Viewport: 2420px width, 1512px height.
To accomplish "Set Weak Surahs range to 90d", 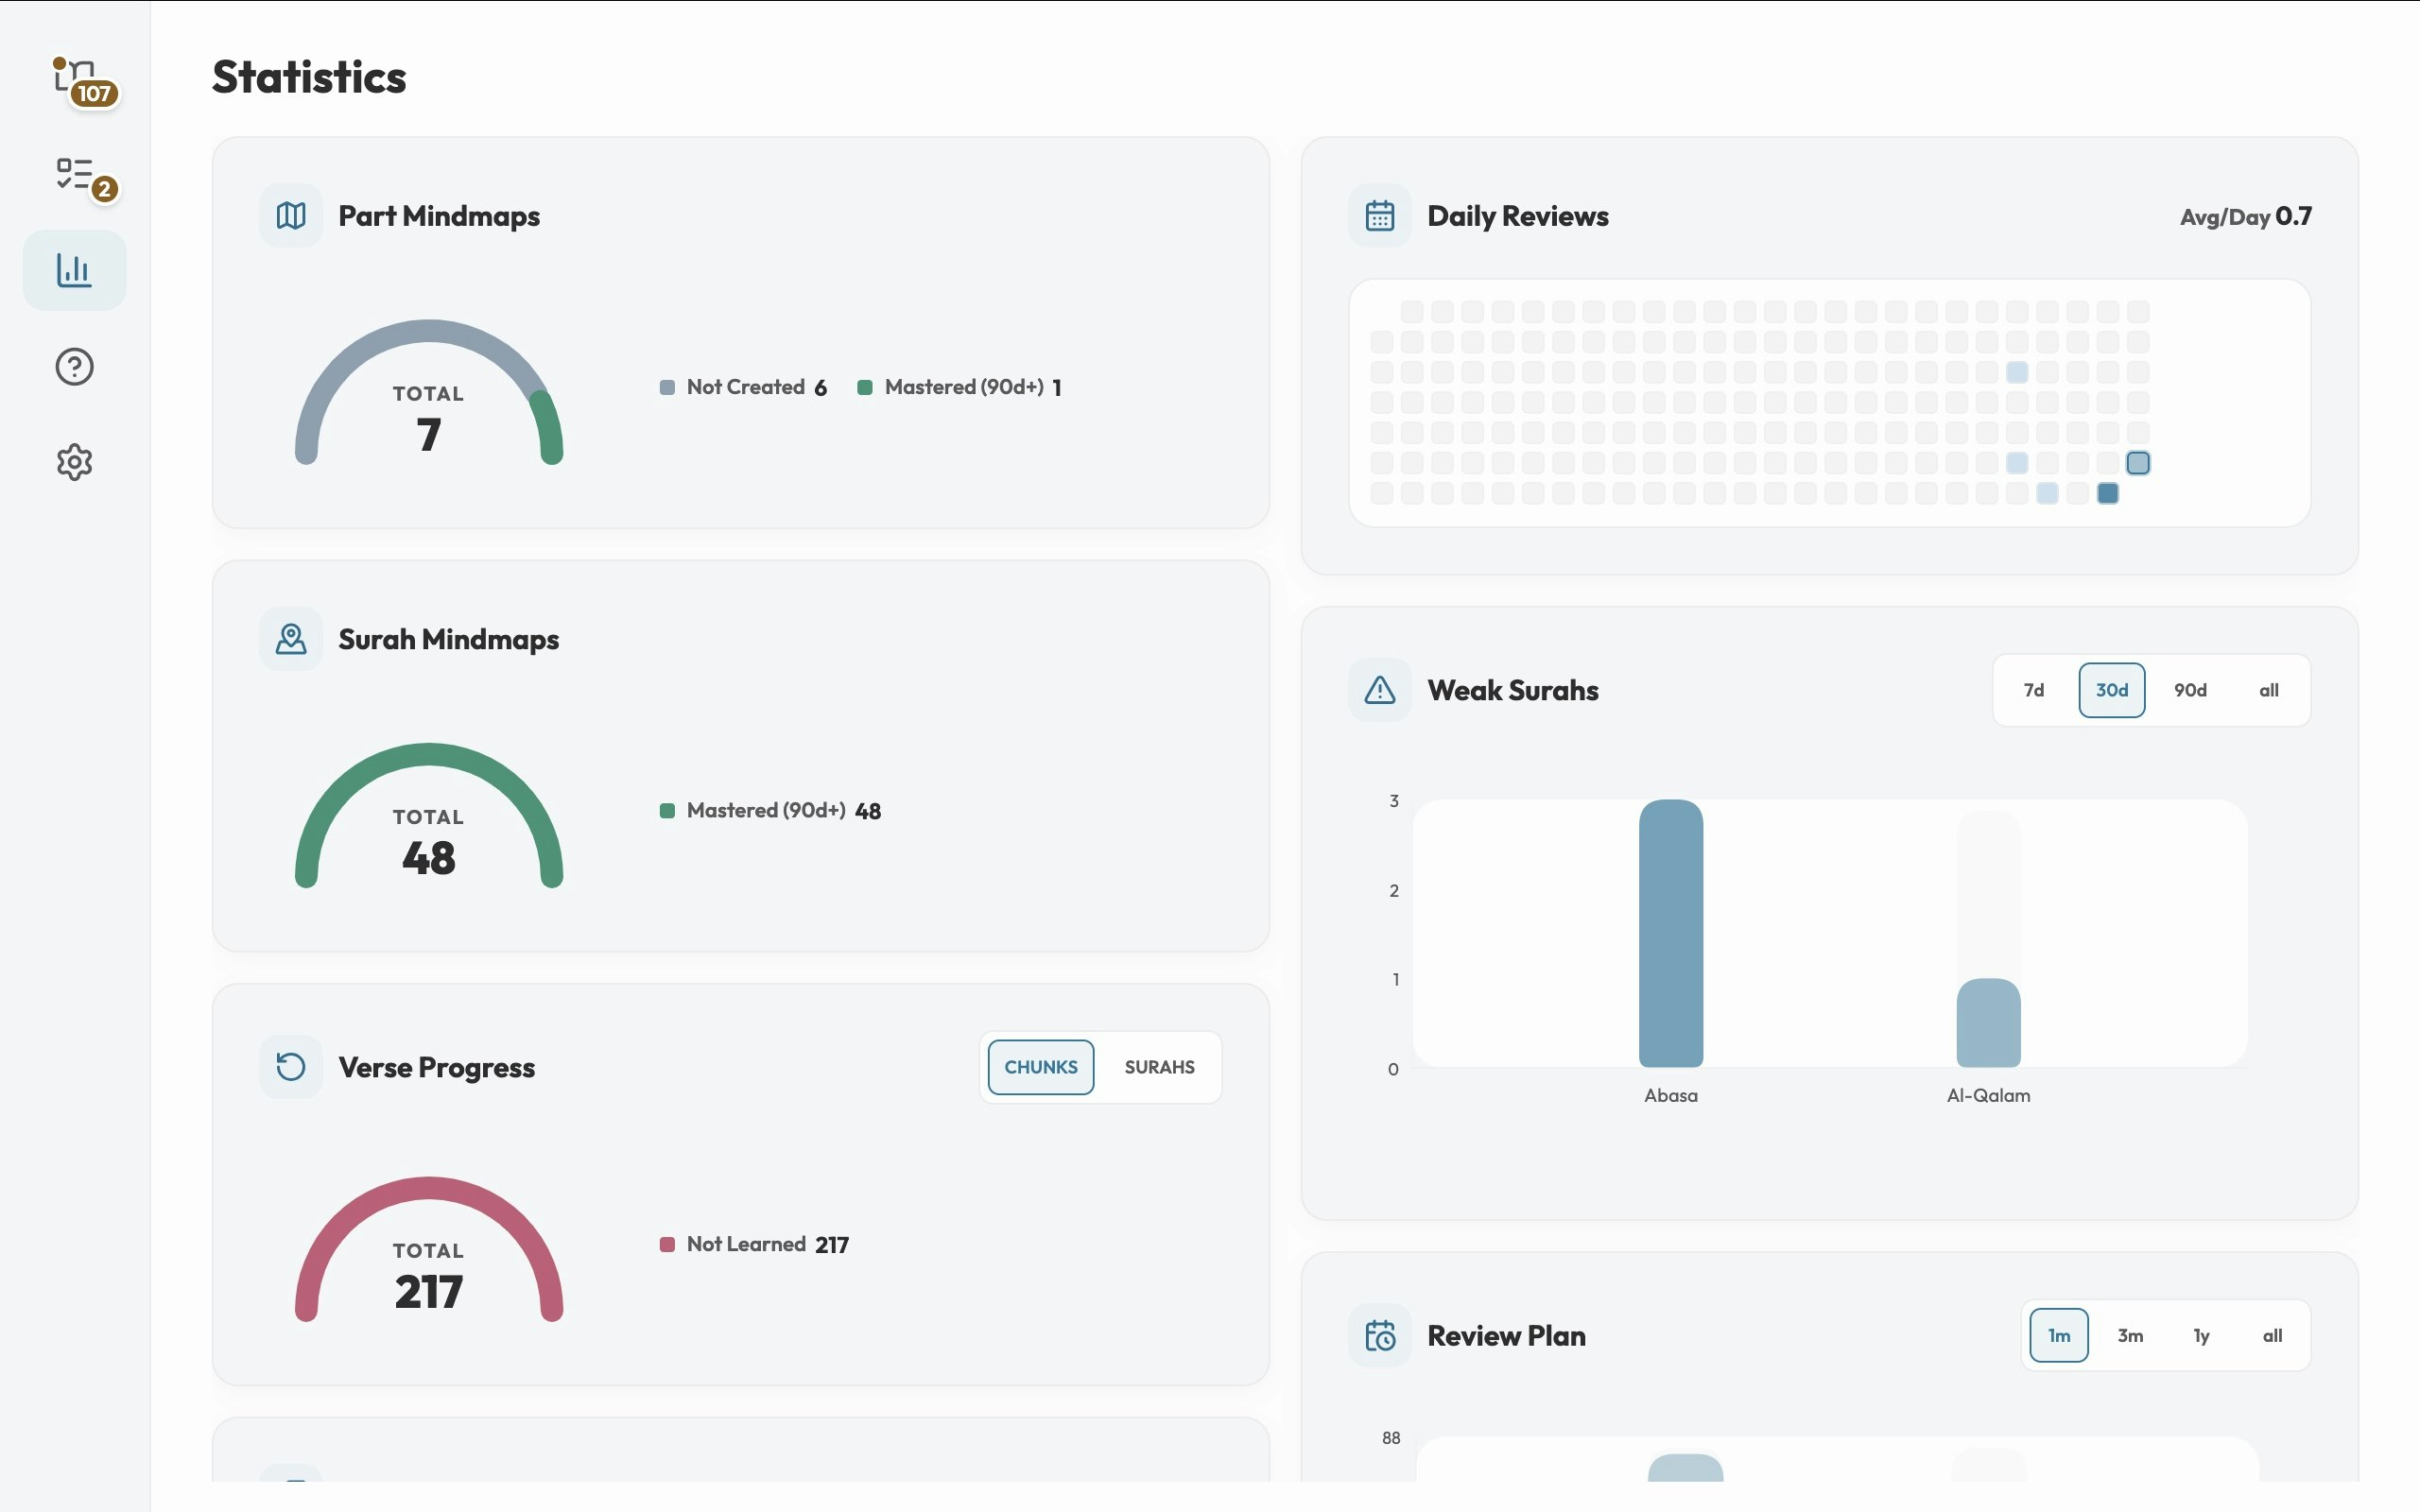I will point(2190,690).
